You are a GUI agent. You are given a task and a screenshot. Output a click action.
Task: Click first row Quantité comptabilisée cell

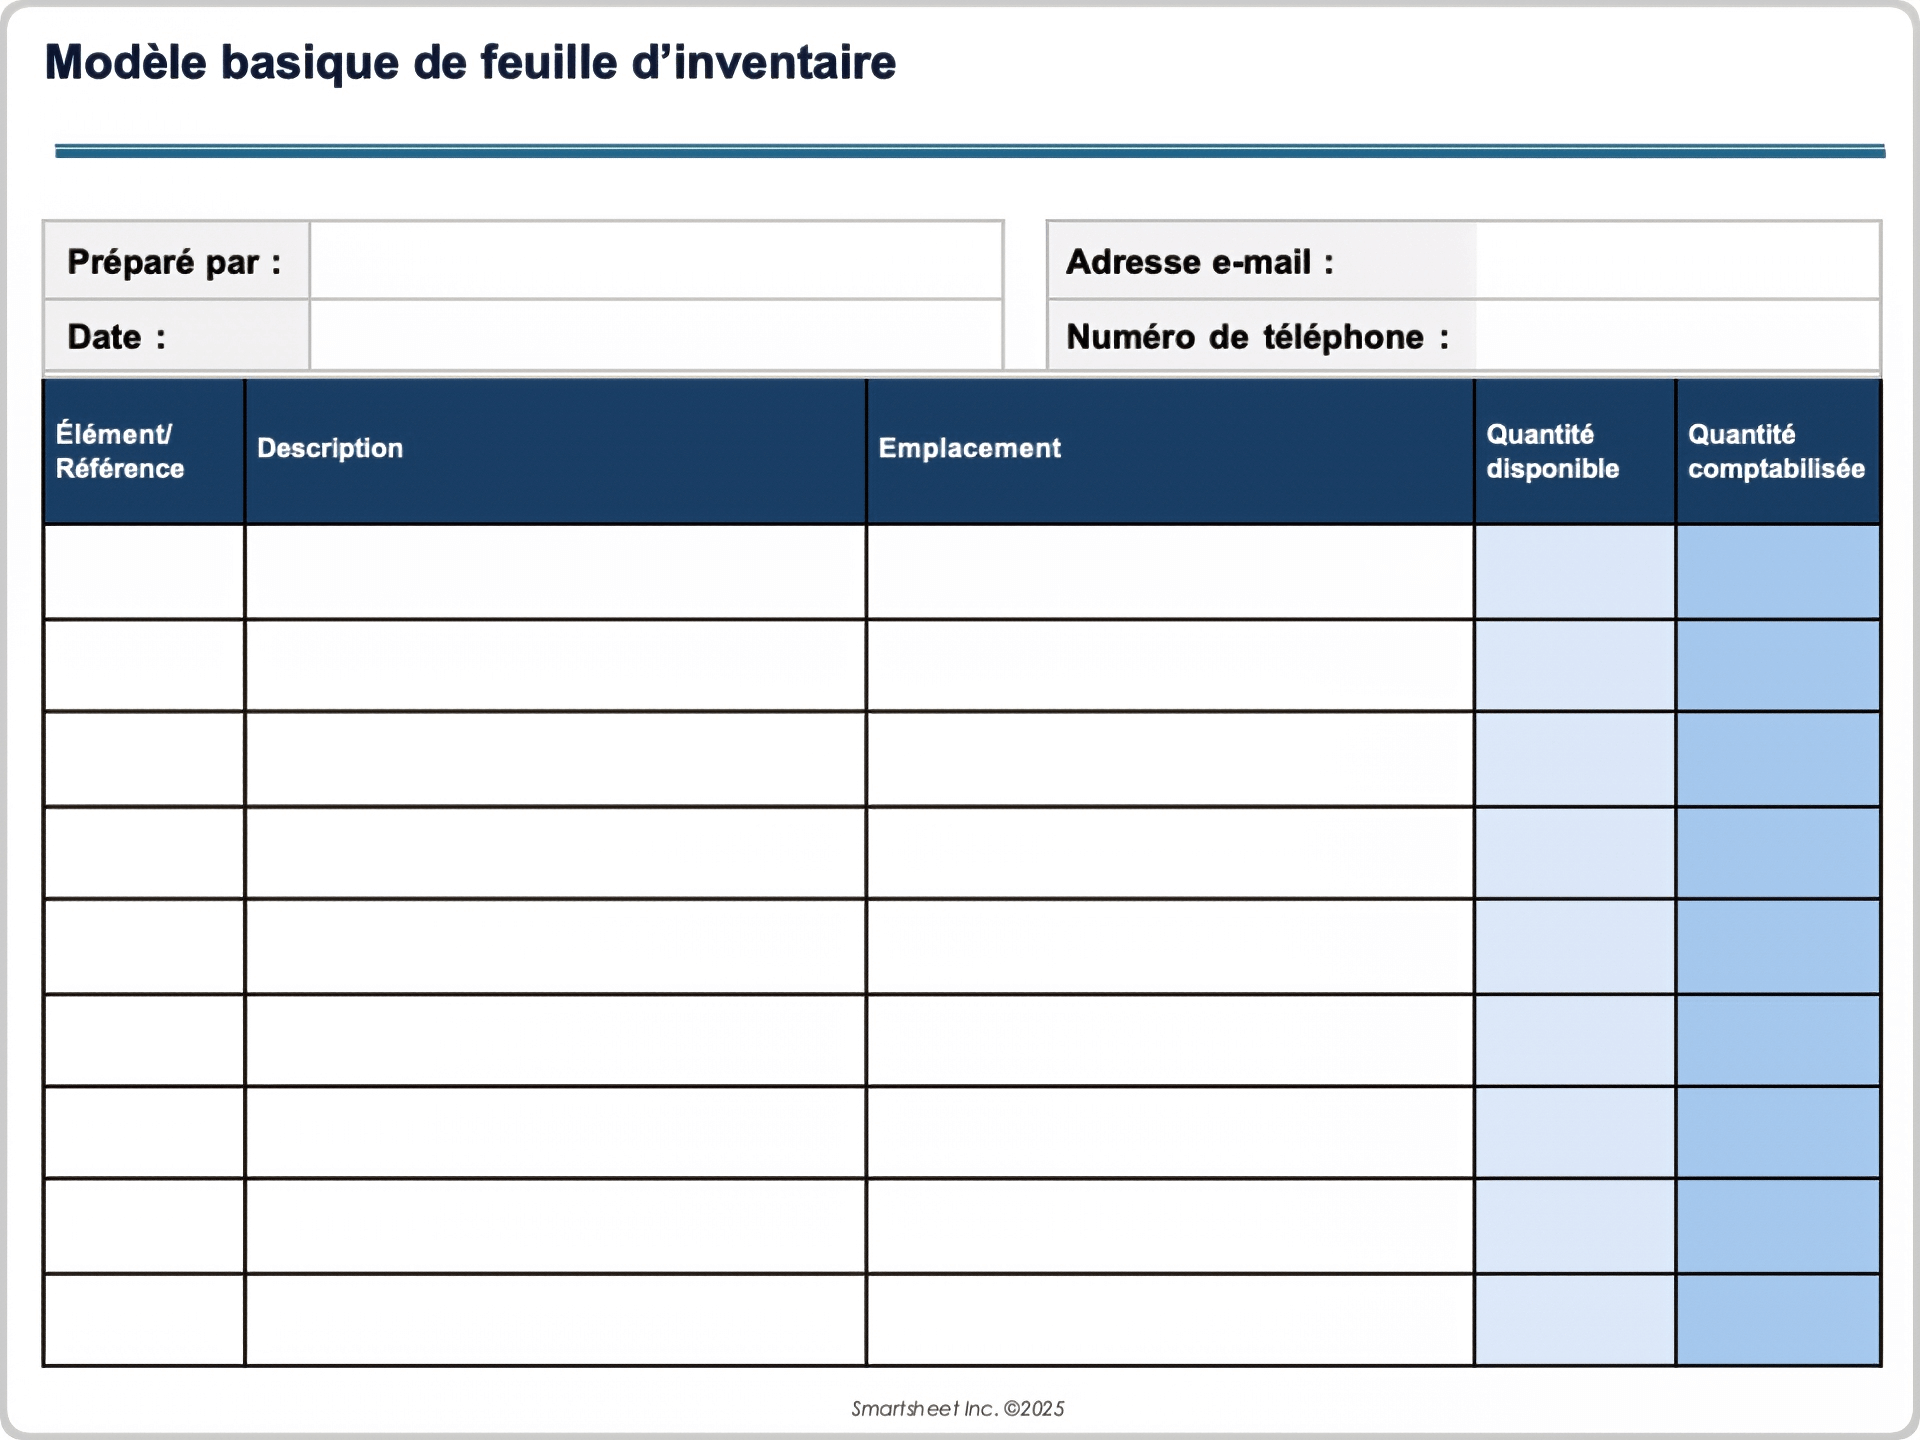pos(1777,572)
